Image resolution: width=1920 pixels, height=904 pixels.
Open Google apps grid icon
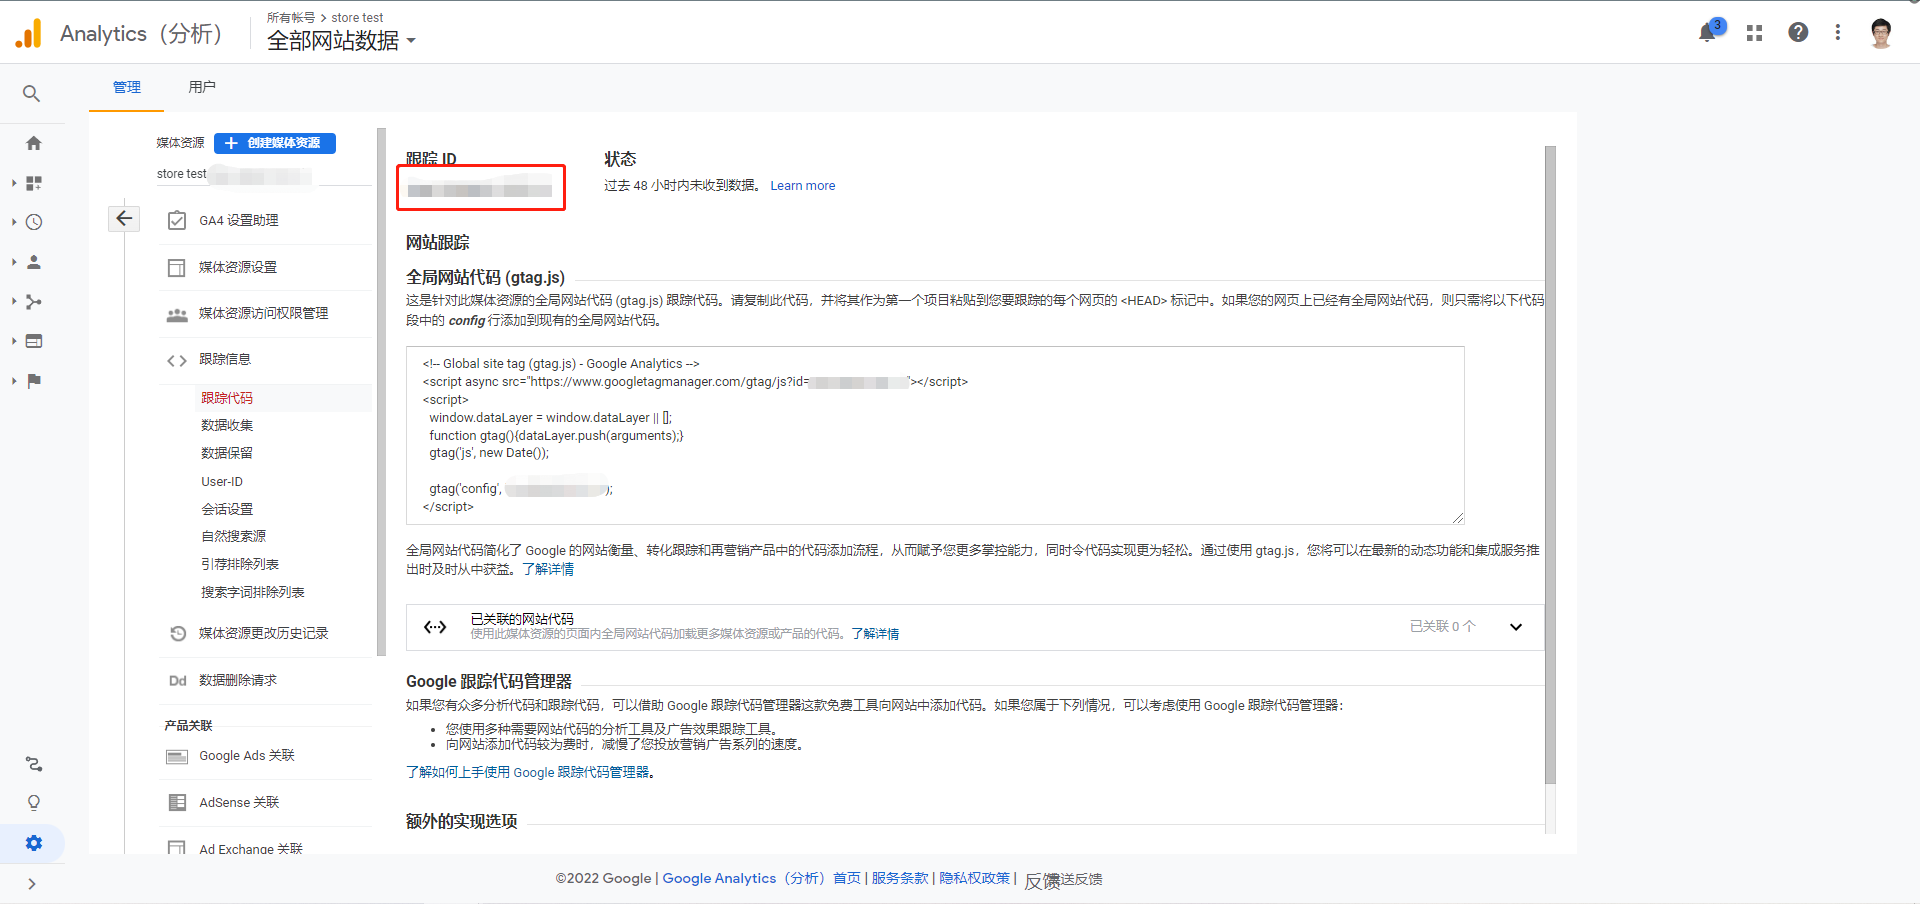tap(1754, 33)
